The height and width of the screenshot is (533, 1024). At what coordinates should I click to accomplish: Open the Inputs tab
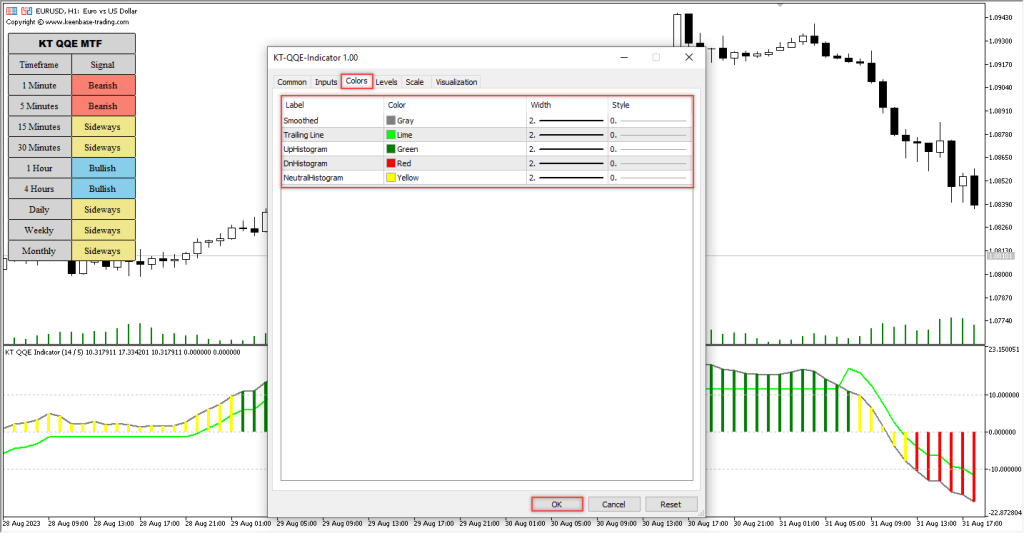326,82
